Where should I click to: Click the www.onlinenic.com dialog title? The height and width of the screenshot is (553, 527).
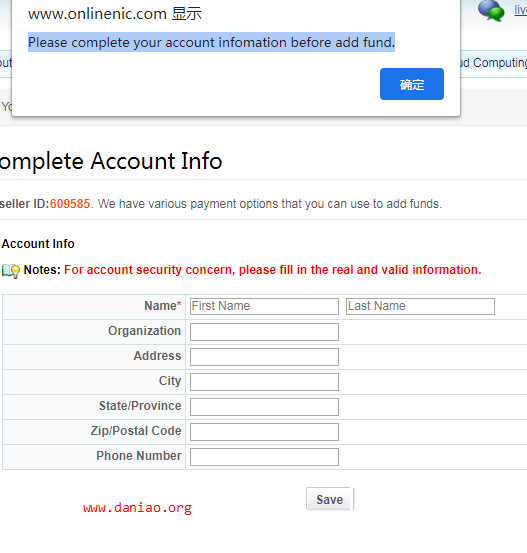tap(115, 14)
